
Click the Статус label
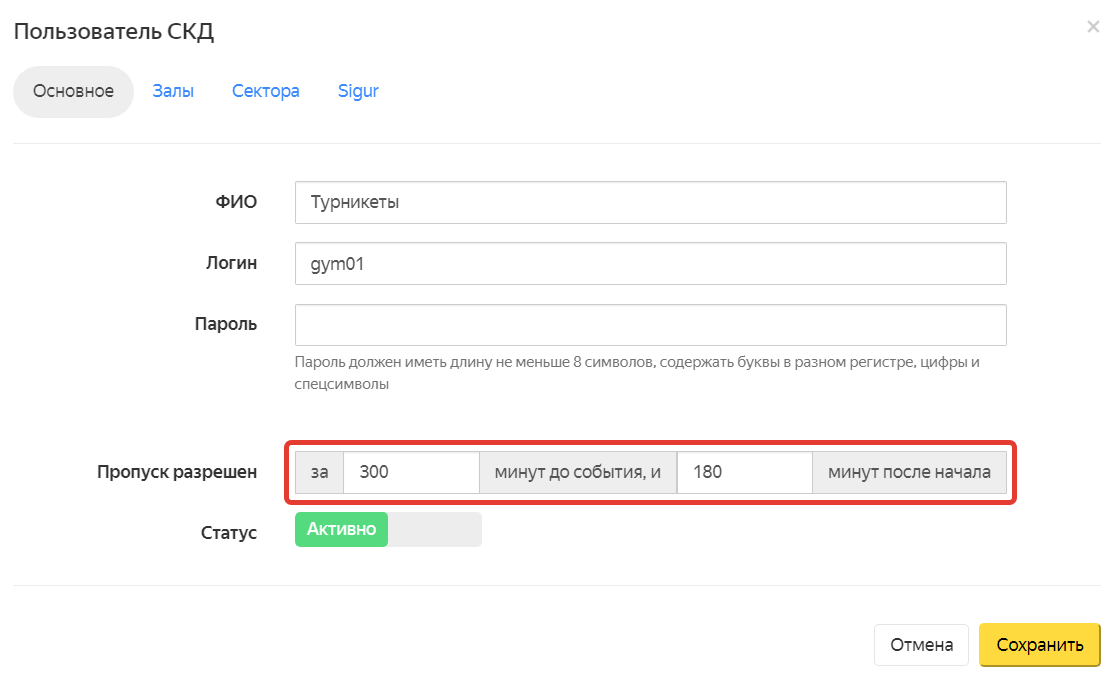(229, 533)
